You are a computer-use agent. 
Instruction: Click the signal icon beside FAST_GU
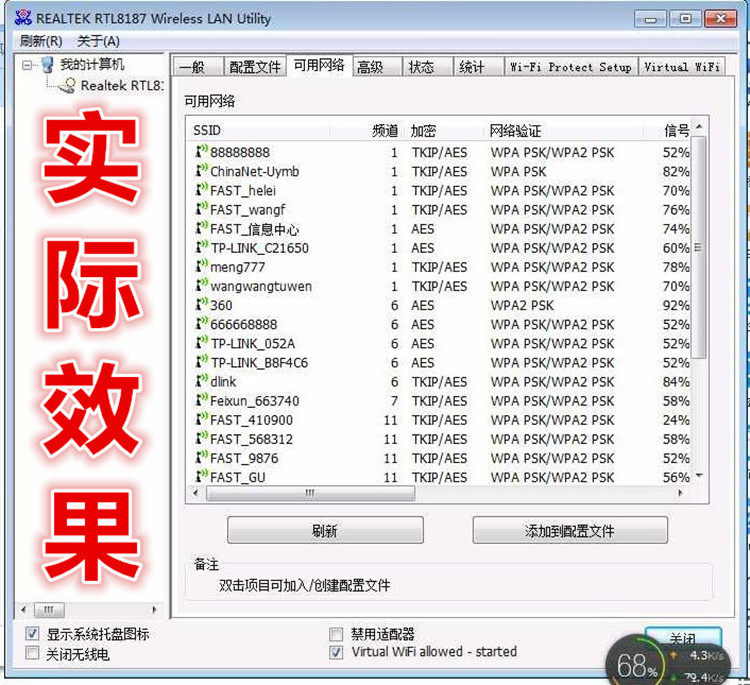click(201, 476)
